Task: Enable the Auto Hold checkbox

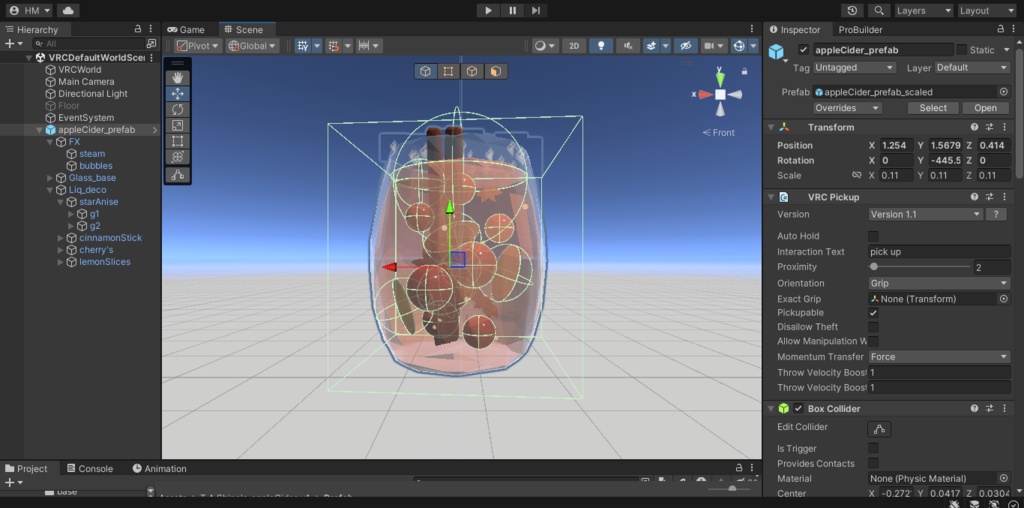Action: [x=873, y=236]
